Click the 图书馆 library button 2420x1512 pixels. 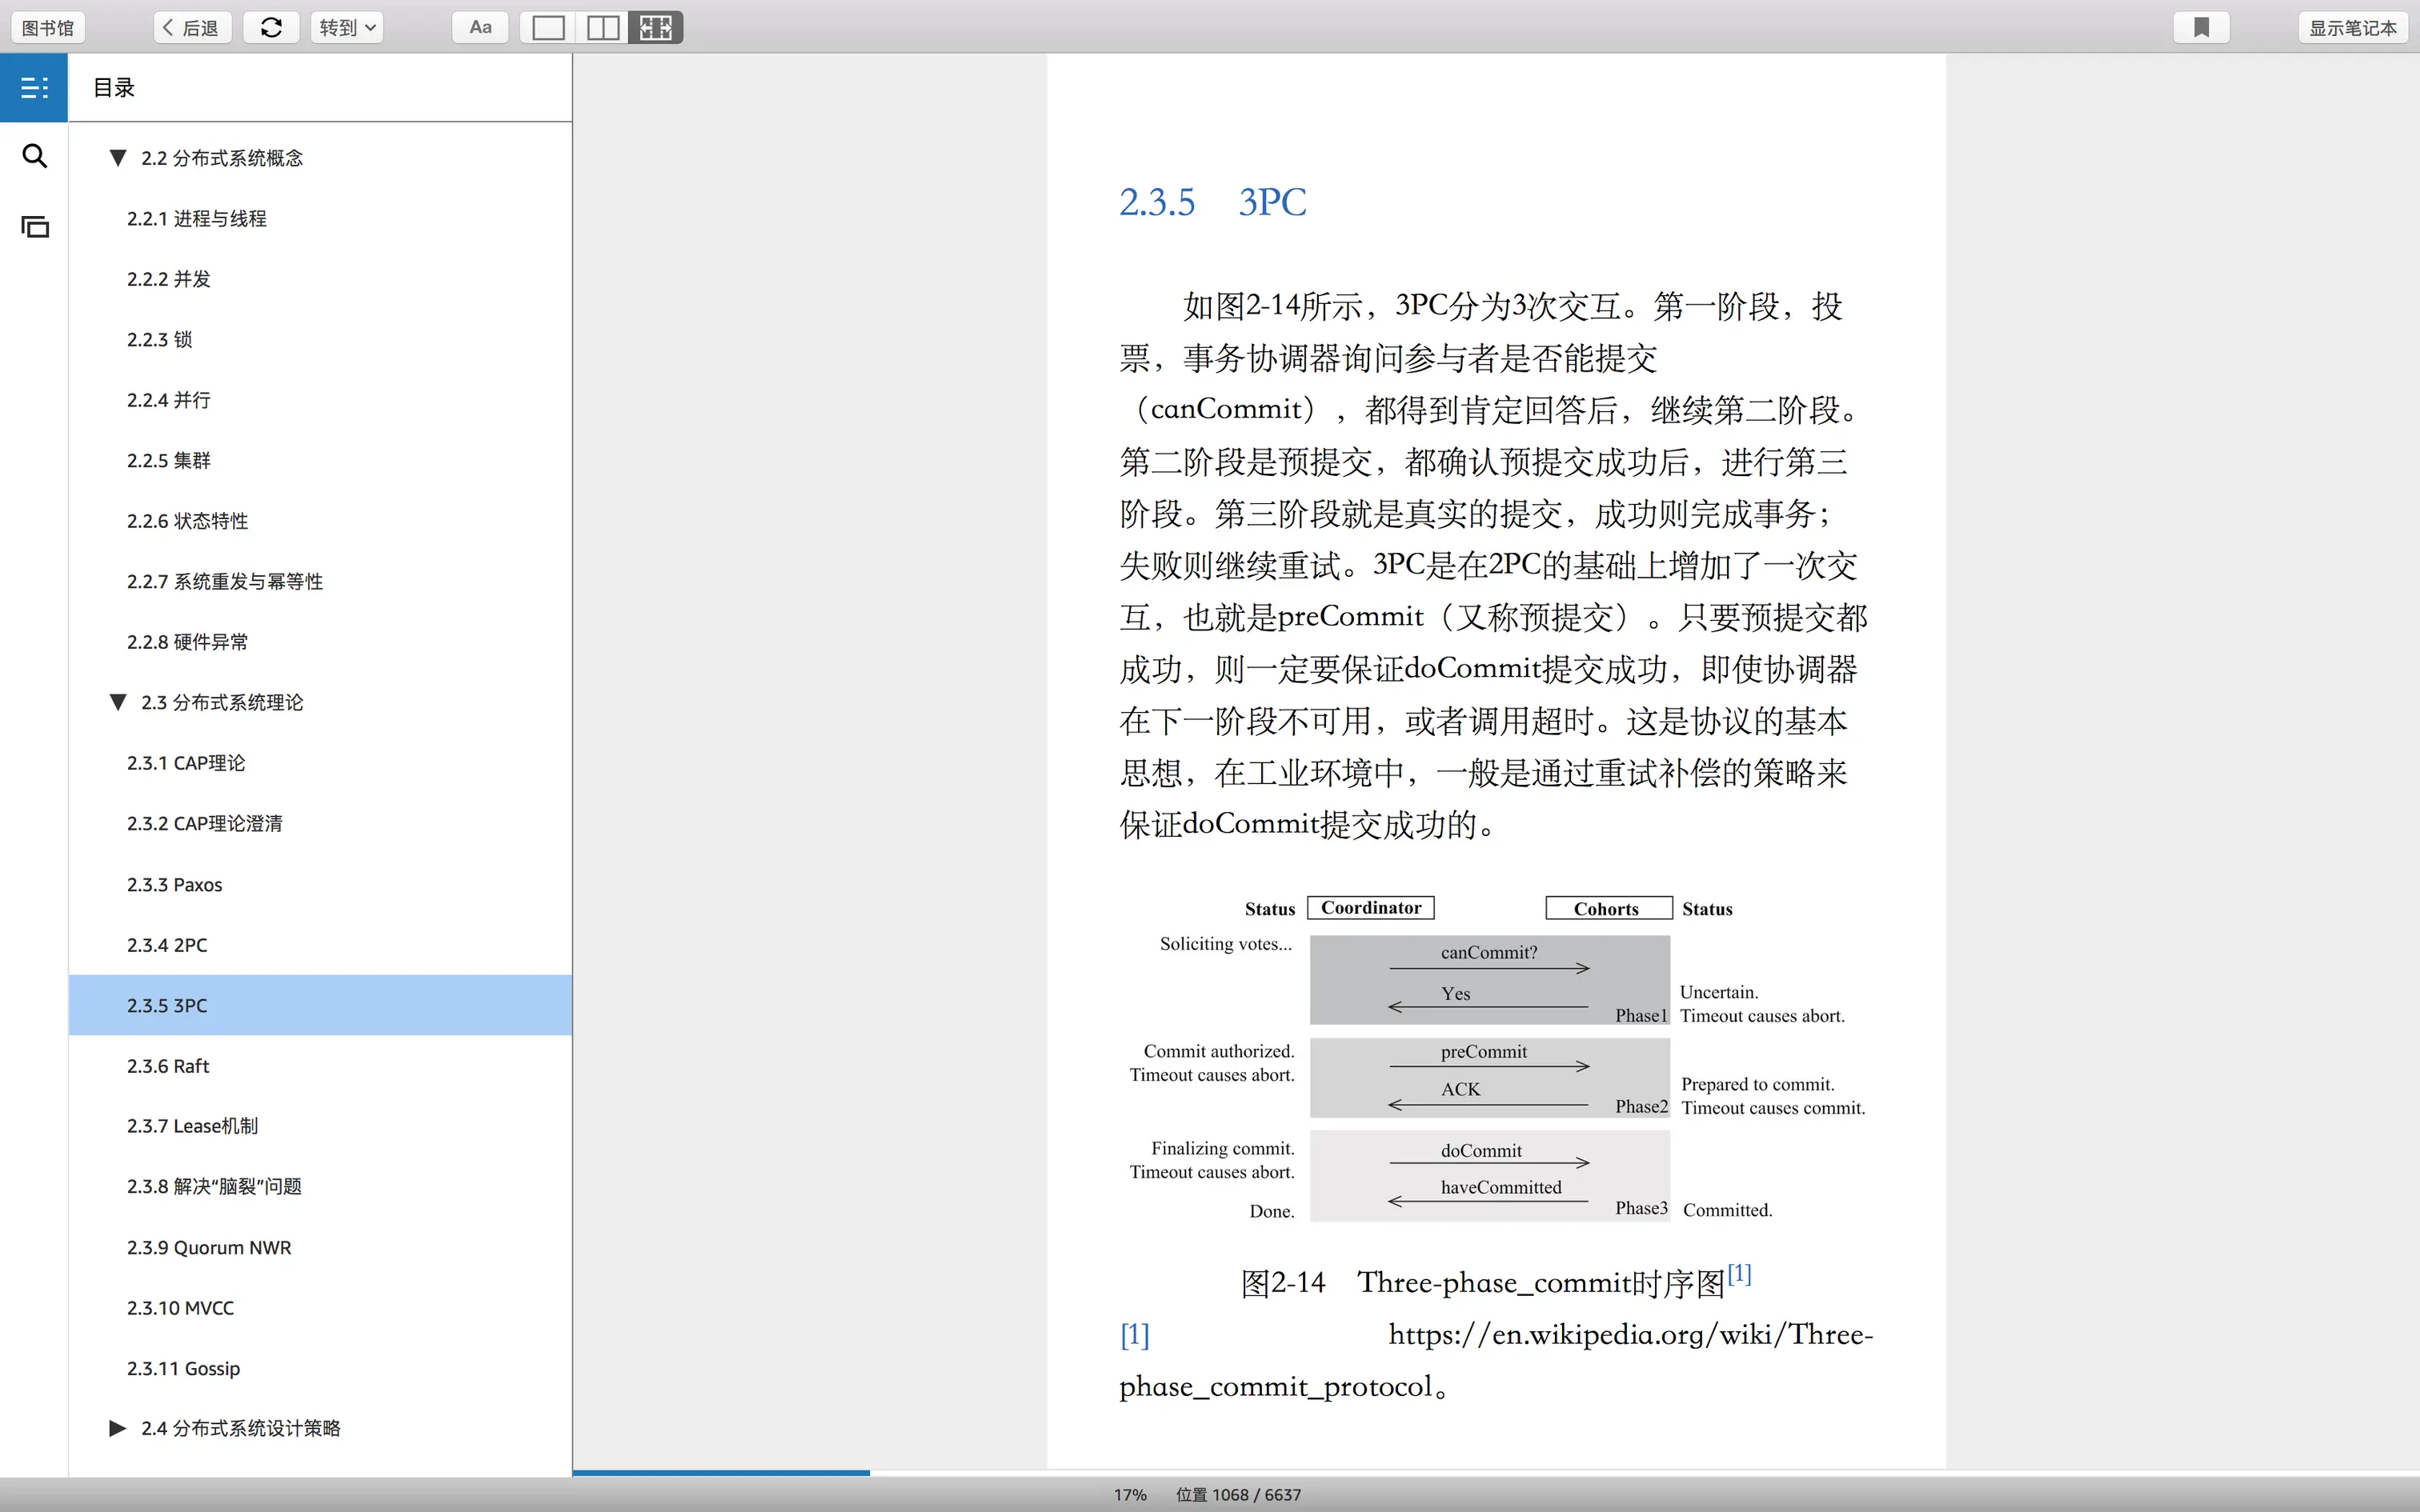(47, 27)
